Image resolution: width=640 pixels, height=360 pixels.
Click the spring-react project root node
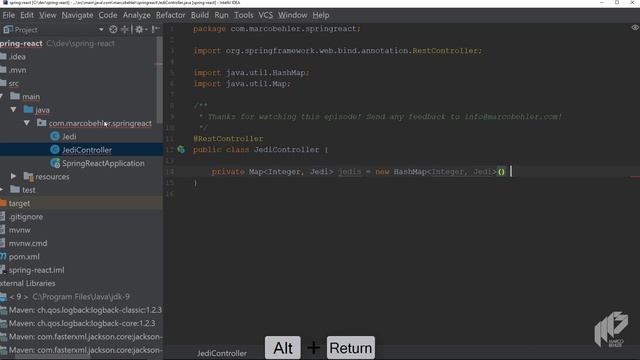pyautogui.click(x=21, y=43)
